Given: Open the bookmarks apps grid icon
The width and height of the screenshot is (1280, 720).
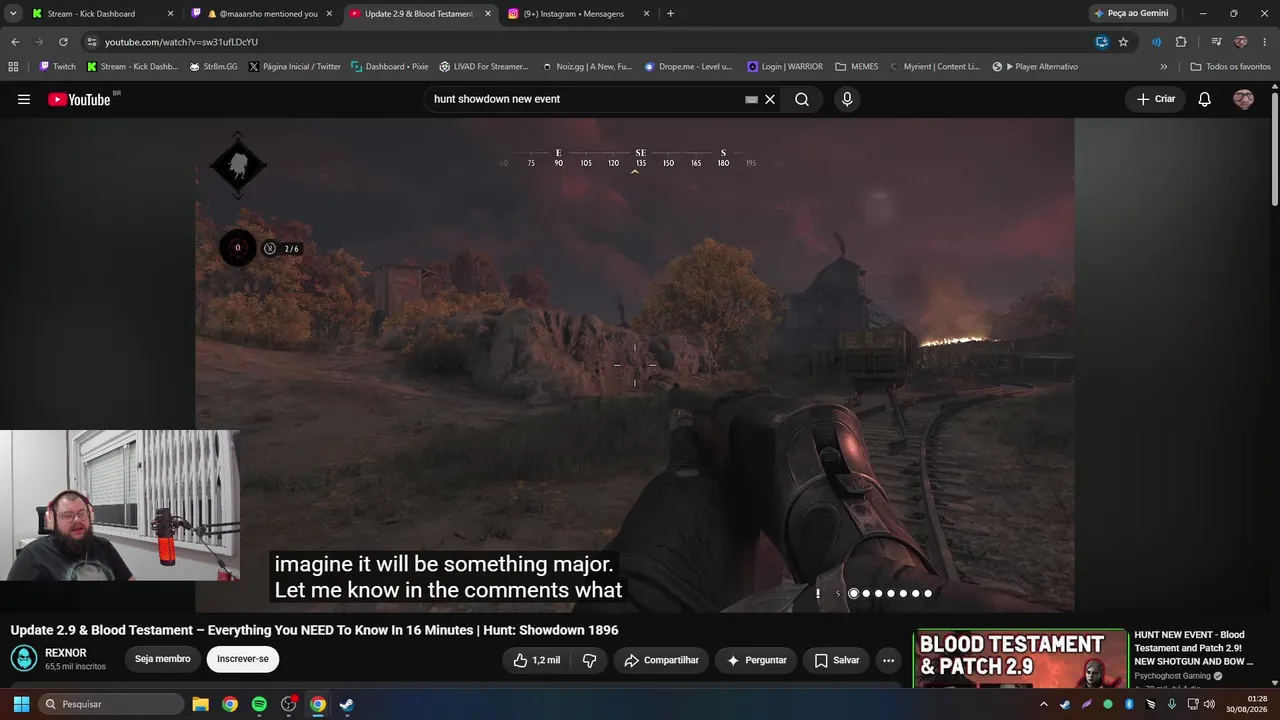Looking at the screenshot, I should pos(13,67).
